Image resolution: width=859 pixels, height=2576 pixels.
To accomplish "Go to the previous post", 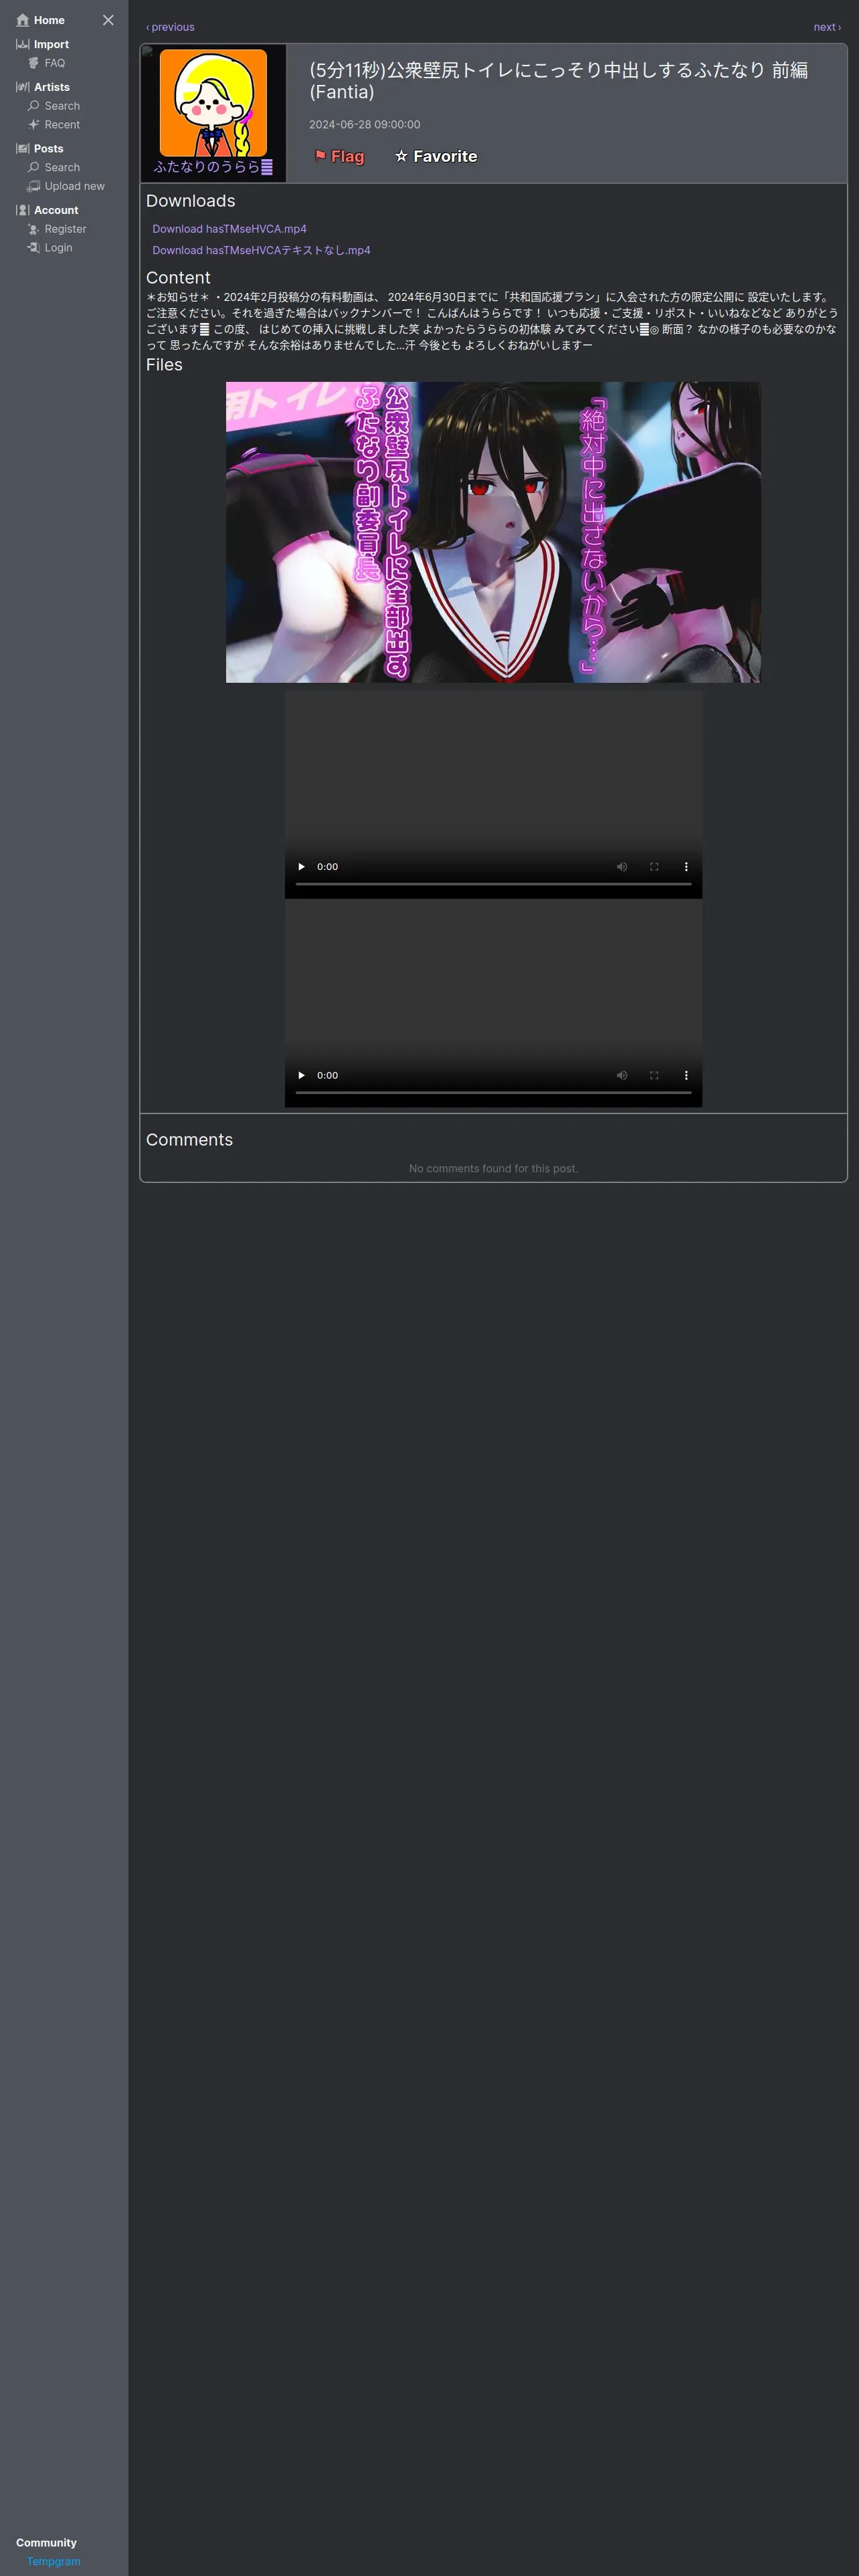I will (x=170, y=27).
